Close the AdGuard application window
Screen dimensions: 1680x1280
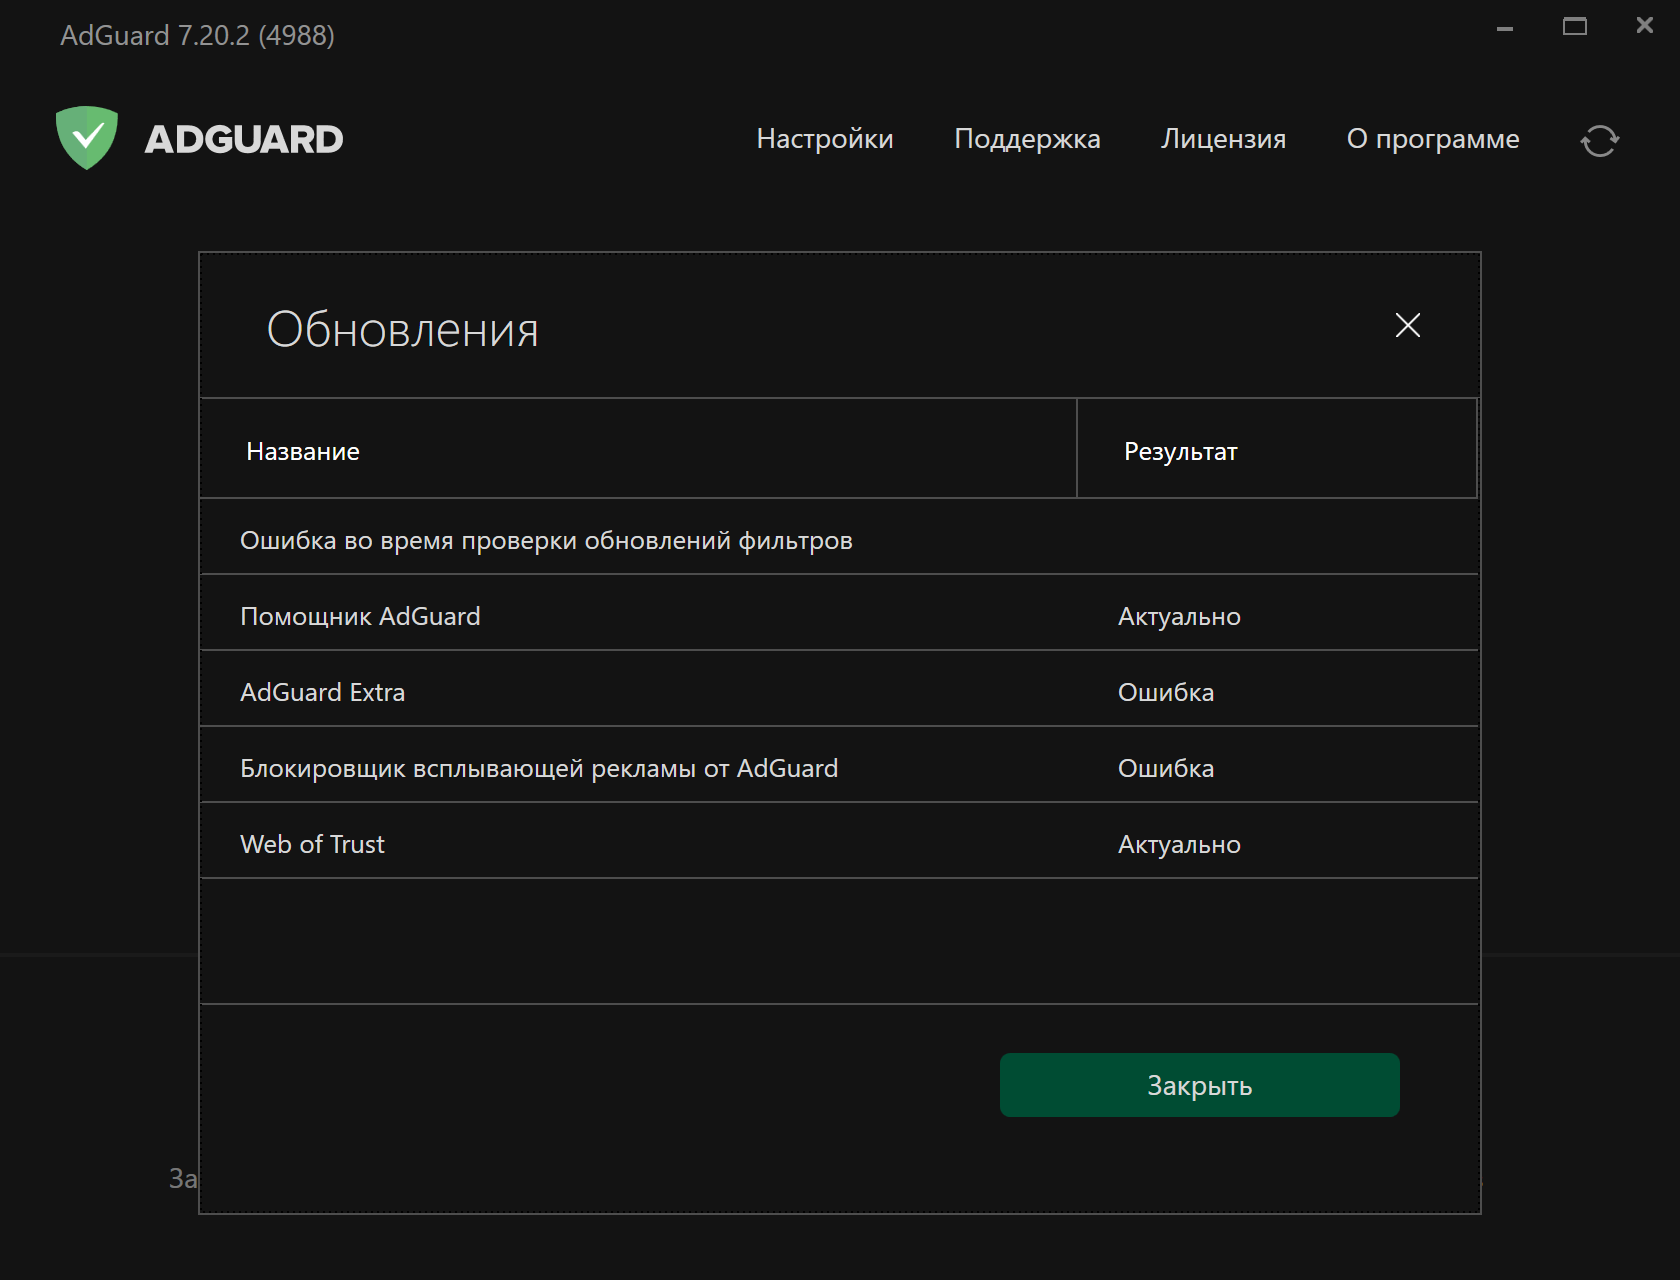pos(1645,25)
